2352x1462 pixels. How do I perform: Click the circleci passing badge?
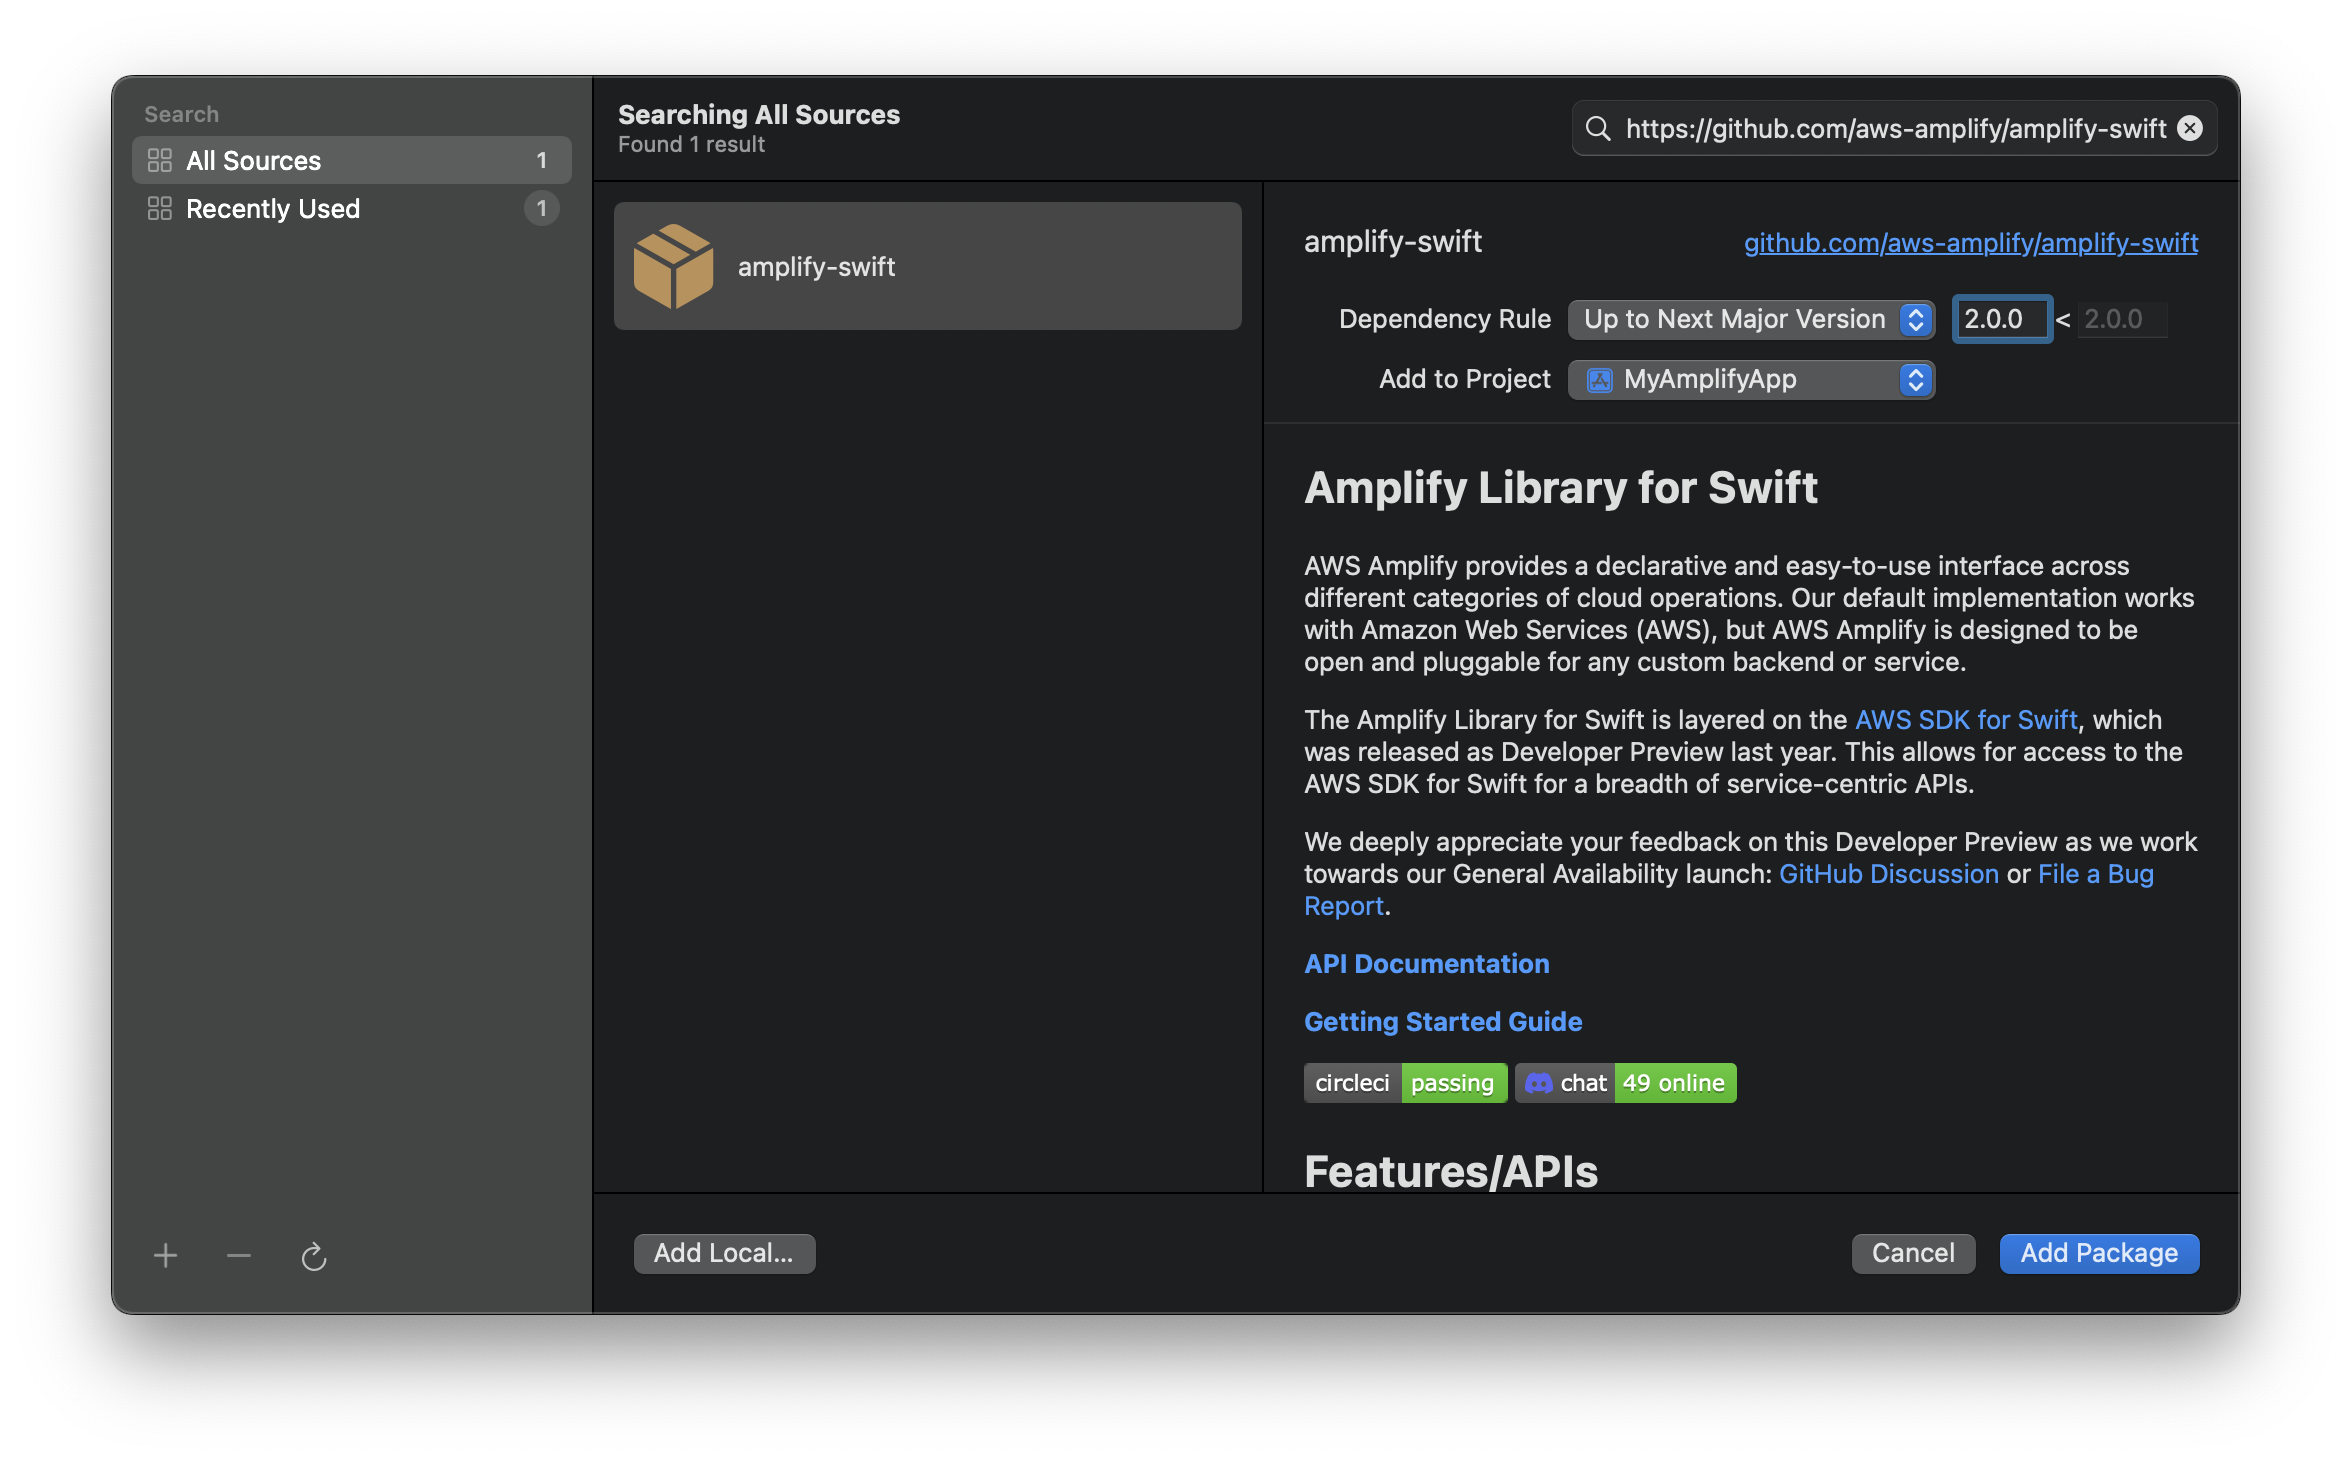1405,1083
